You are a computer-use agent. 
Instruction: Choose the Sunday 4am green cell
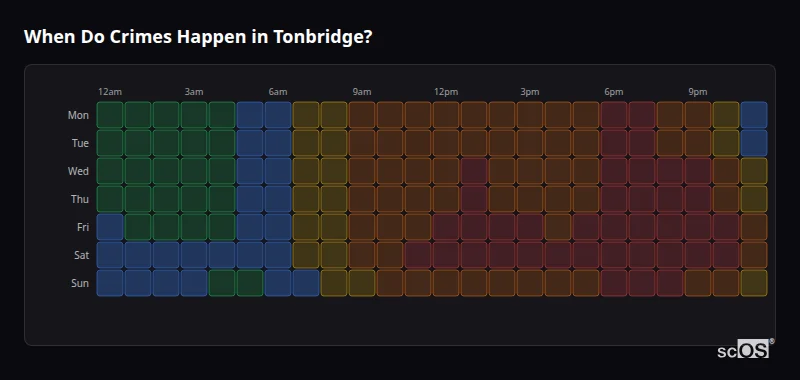222,283
